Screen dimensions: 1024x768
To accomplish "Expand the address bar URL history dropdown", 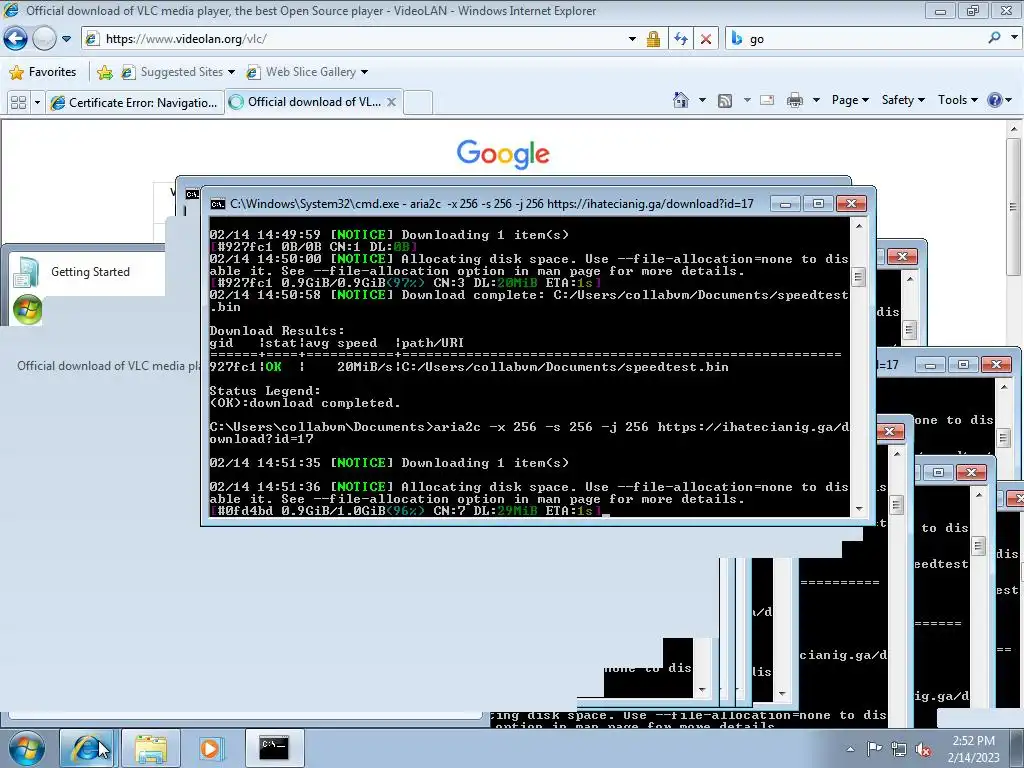I will pyautogui.click(x=632, y=39).
